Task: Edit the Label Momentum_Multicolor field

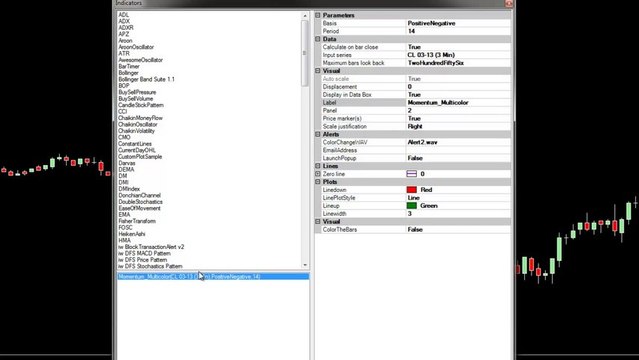Action: click(458, 103)
